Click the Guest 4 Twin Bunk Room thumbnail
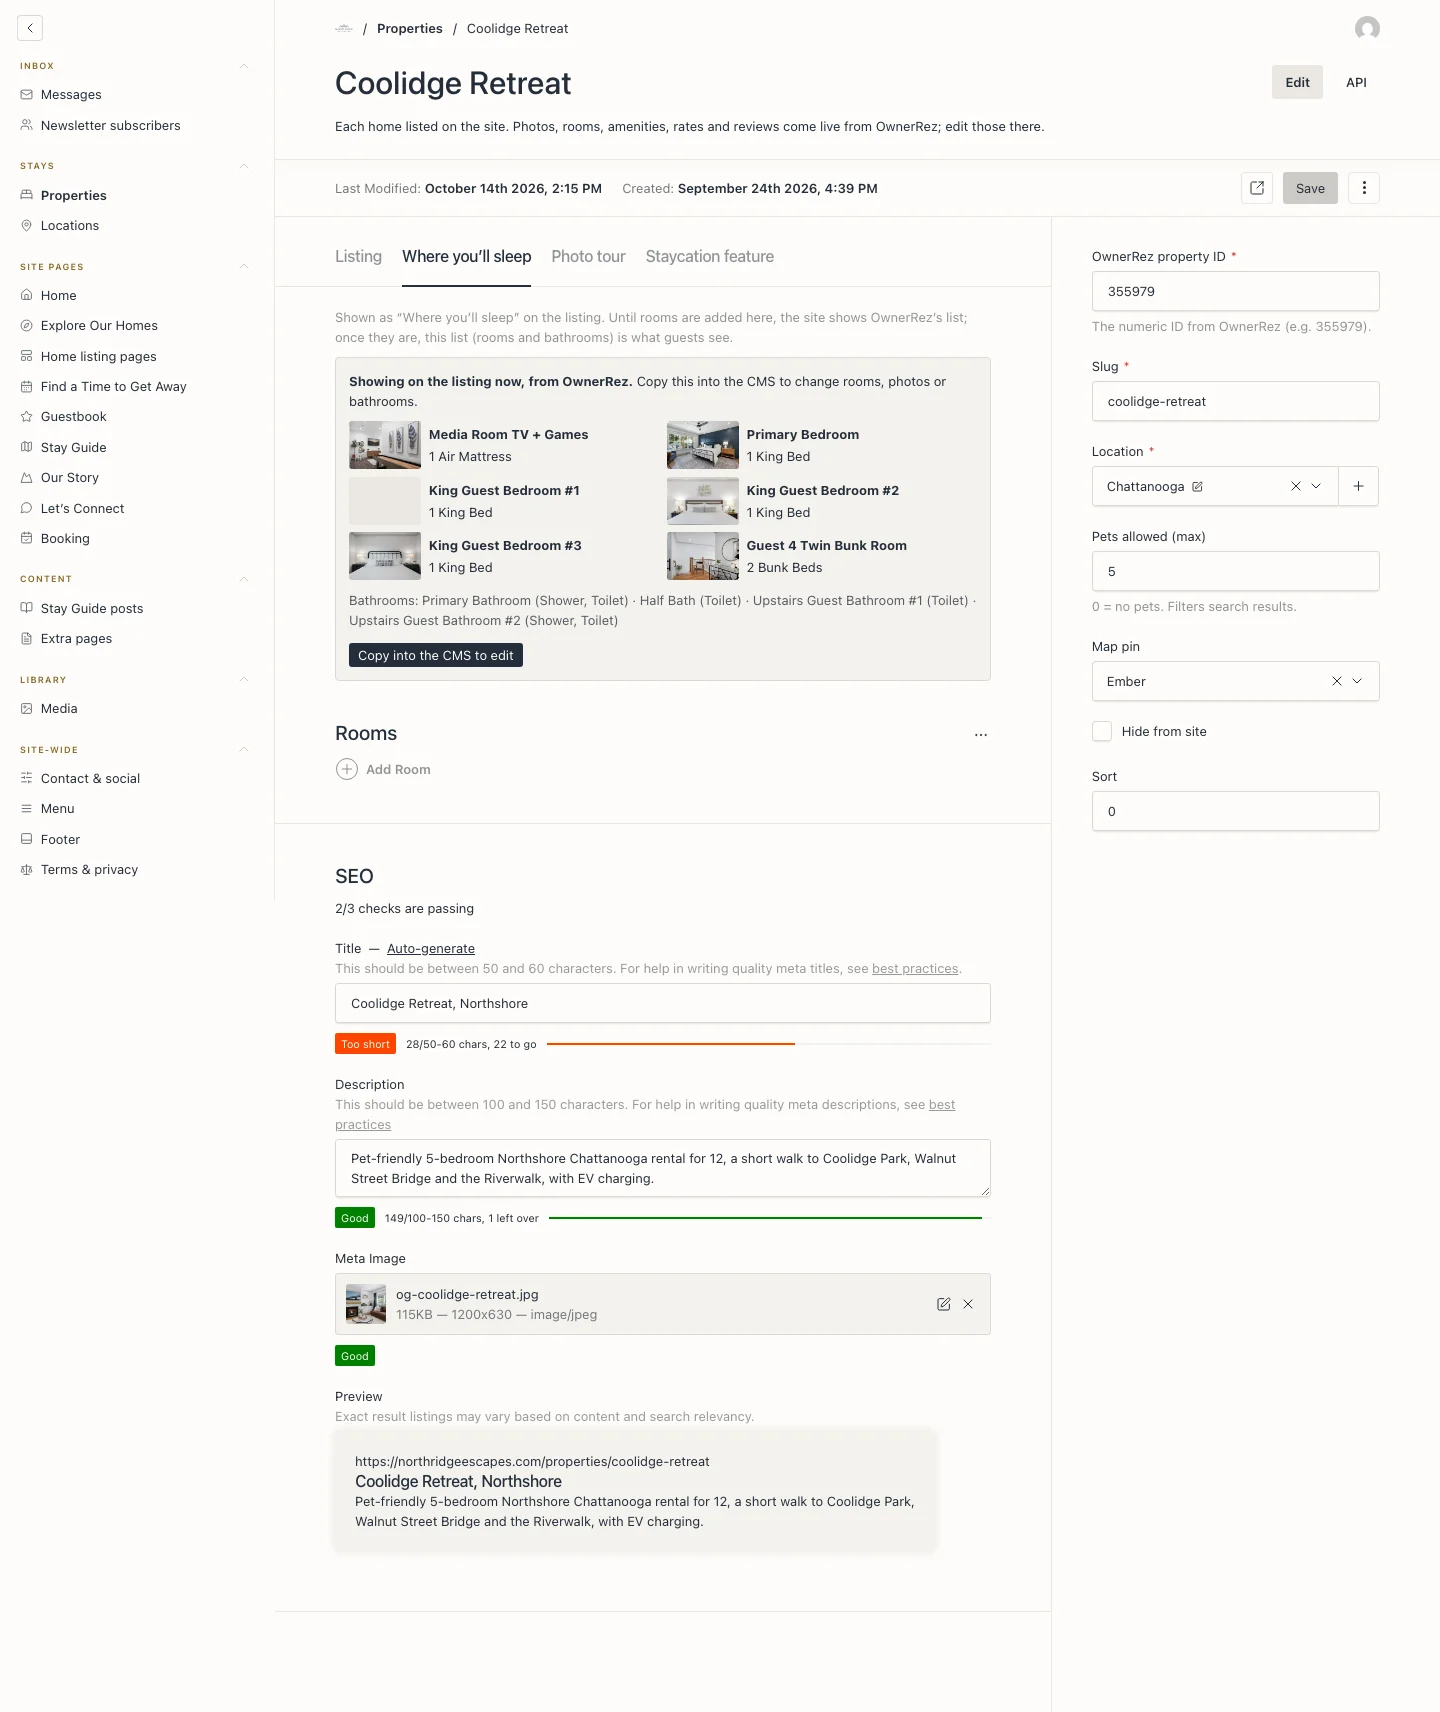 (x=702, y=556)
